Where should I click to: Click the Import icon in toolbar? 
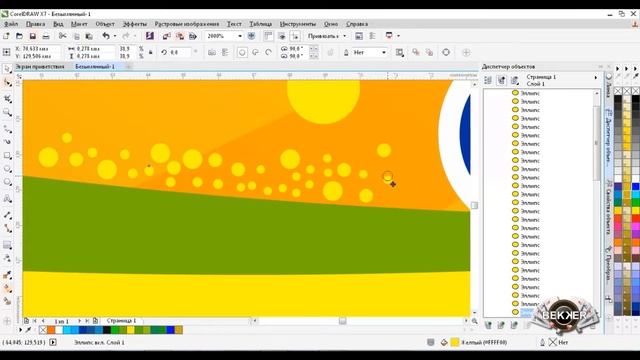coord(166,36)
